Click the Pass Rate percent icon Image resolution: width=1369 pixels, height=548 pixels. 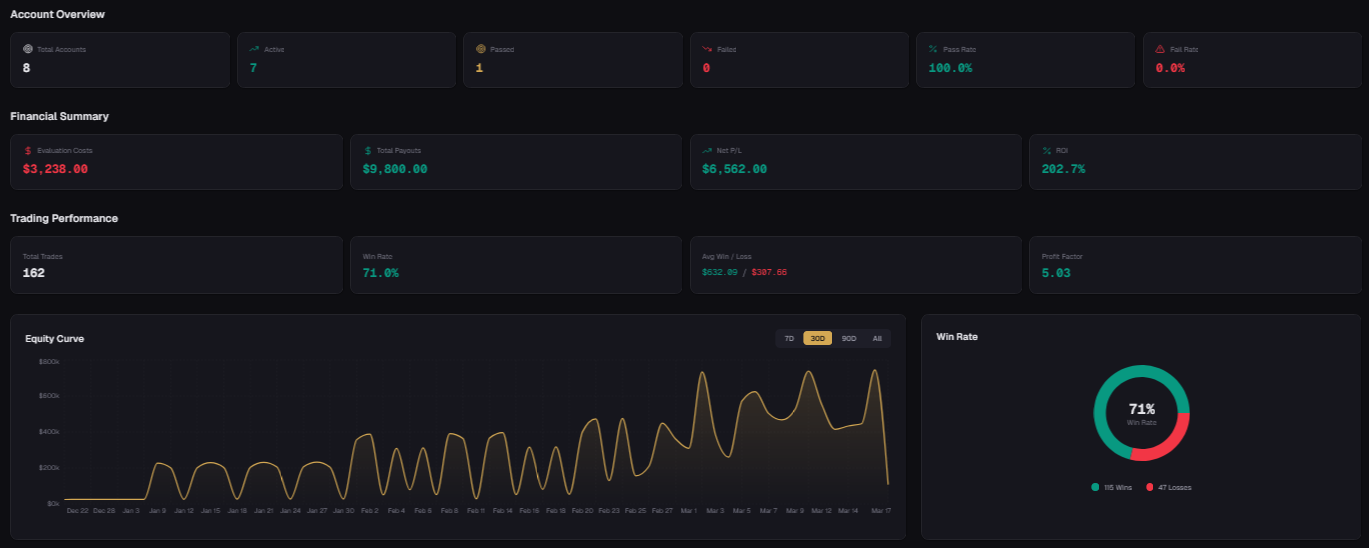(934, 49)
